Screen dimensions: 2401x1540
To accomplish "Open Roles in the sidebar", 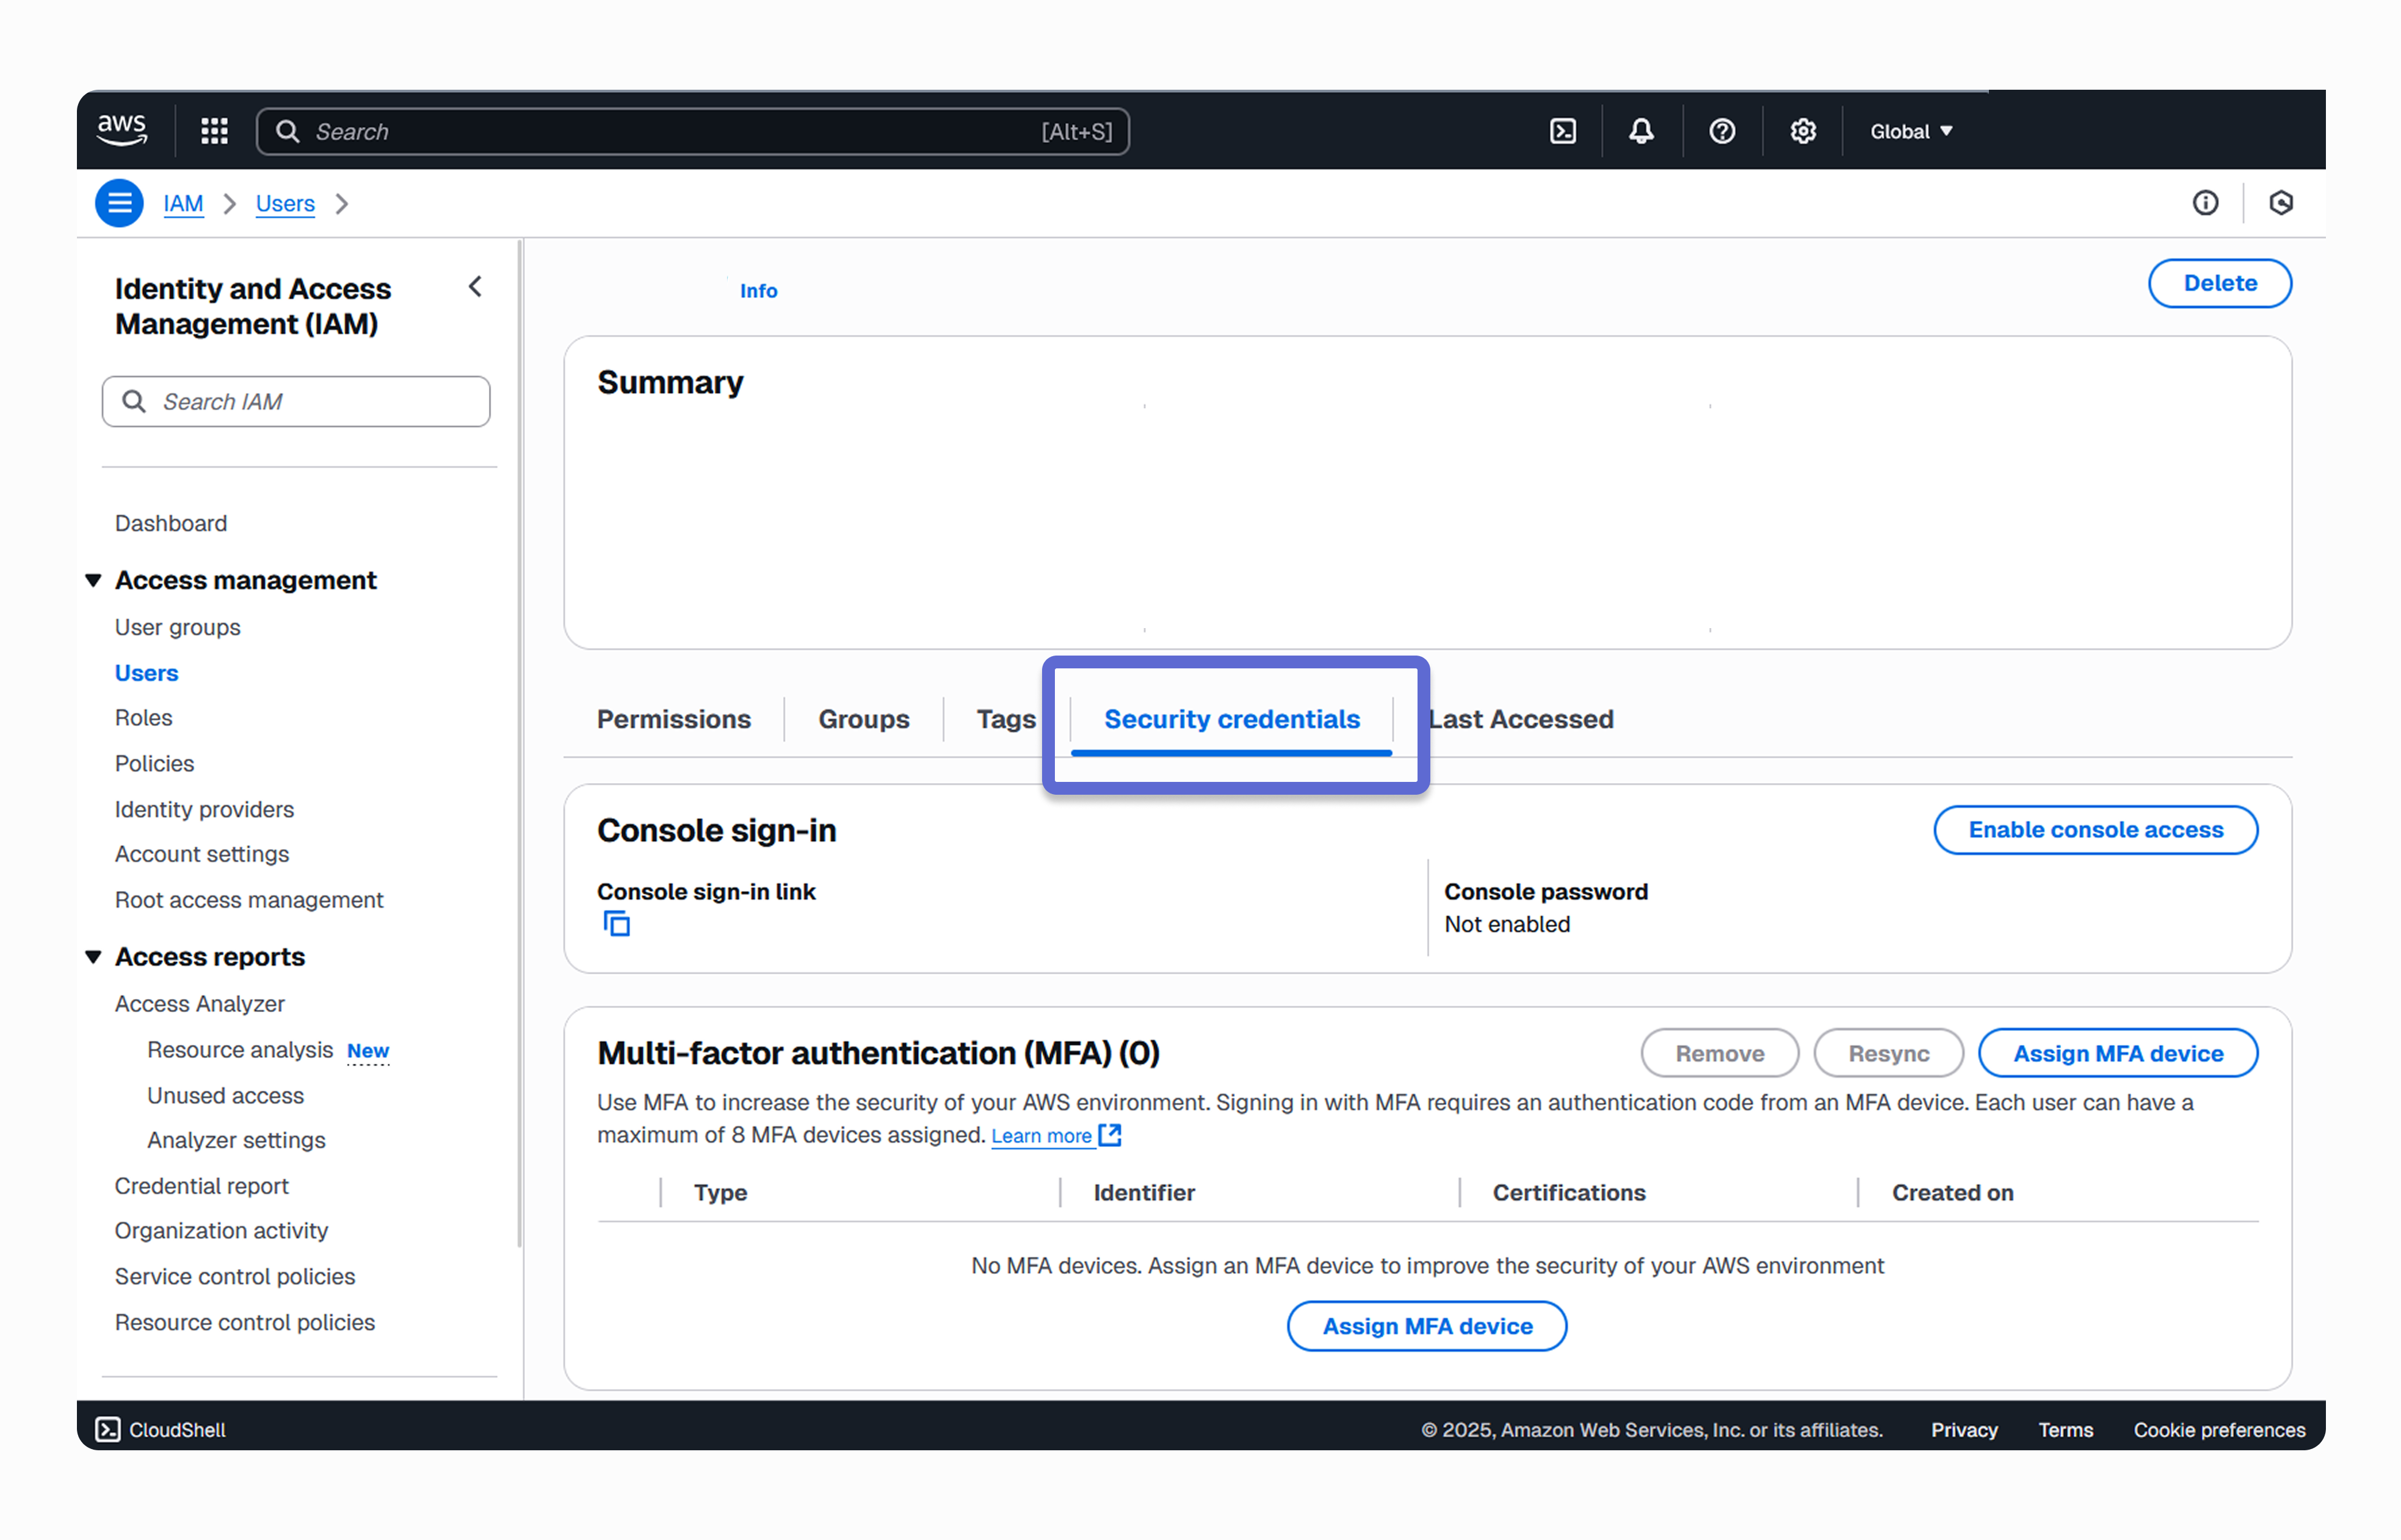I will 143,718.
